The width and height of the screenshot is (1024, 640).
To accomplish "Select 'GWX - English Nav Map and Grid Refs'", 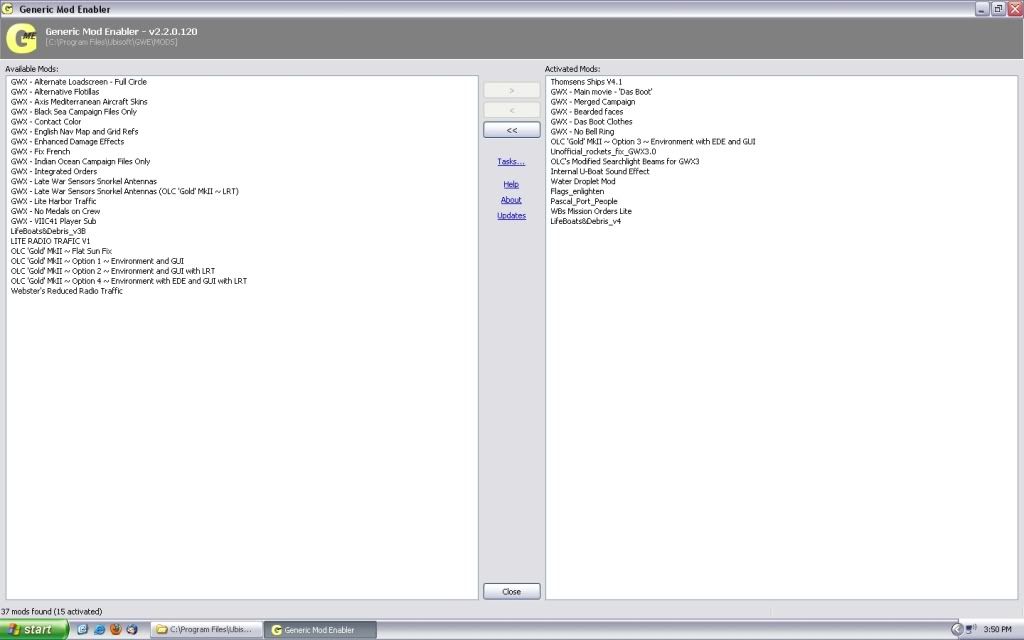I will [x=74, y=131].
